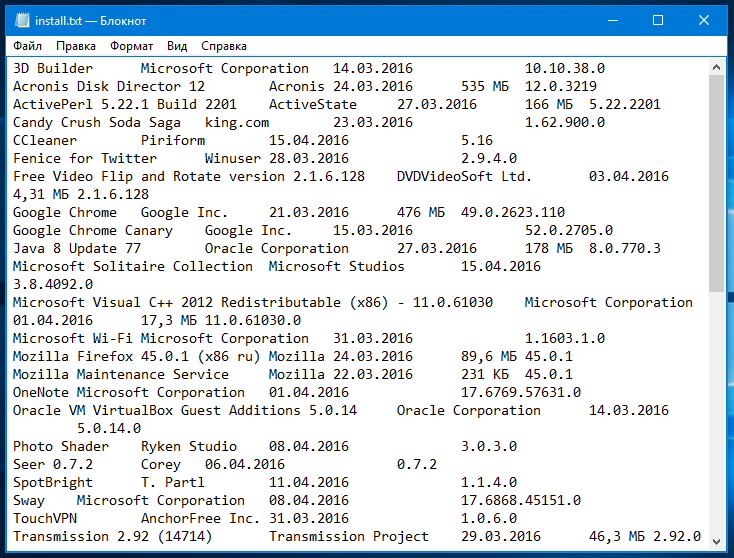Click the size '89,6 МБ'
The height and width of the screenshot is (558, 734).
coord(489,357)
